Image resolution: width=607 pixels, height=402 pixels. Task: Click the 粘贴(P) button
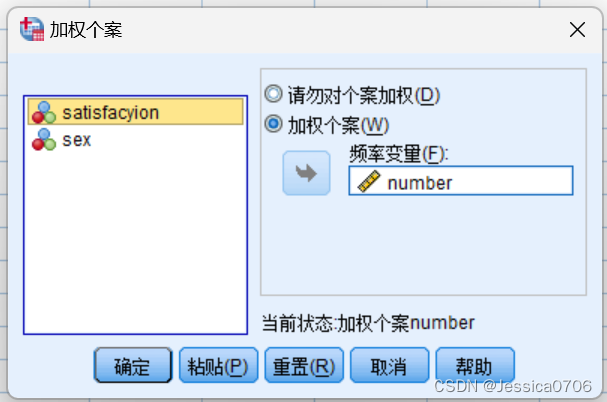(218, 365)
